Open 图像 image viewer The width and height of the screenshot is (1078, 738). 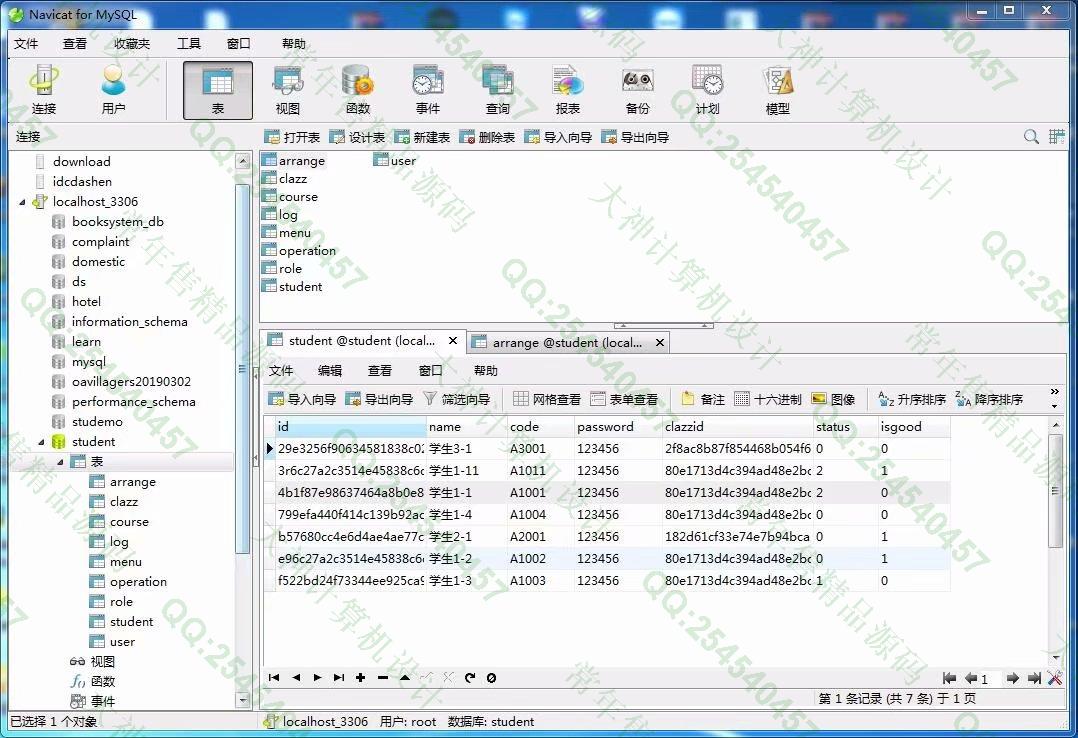[833, 399]
